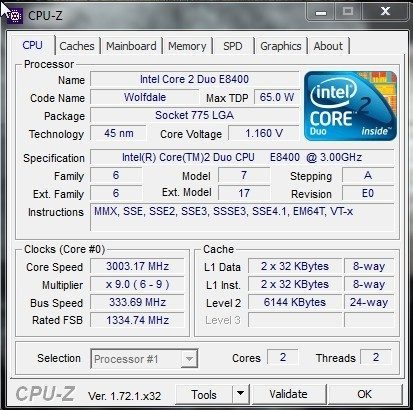Click the Tools button
The image size is (413, 410).
coord(204,394)
